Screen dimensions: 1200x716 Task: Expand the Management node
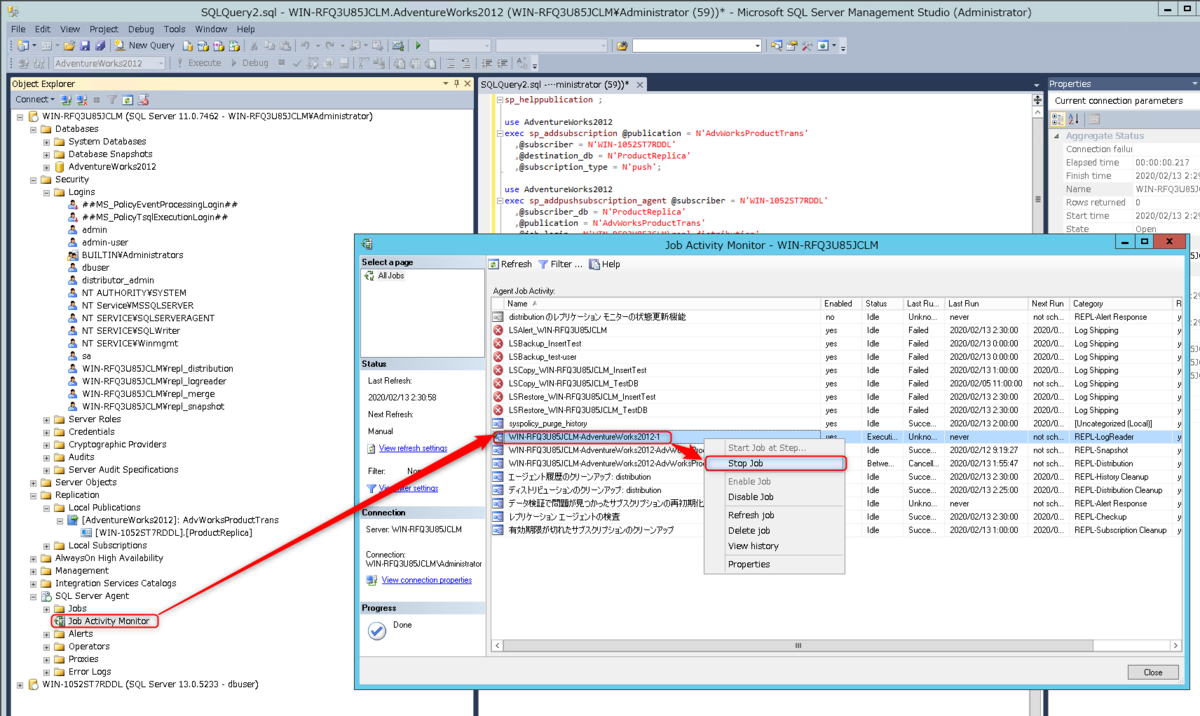tap(33, 571)
